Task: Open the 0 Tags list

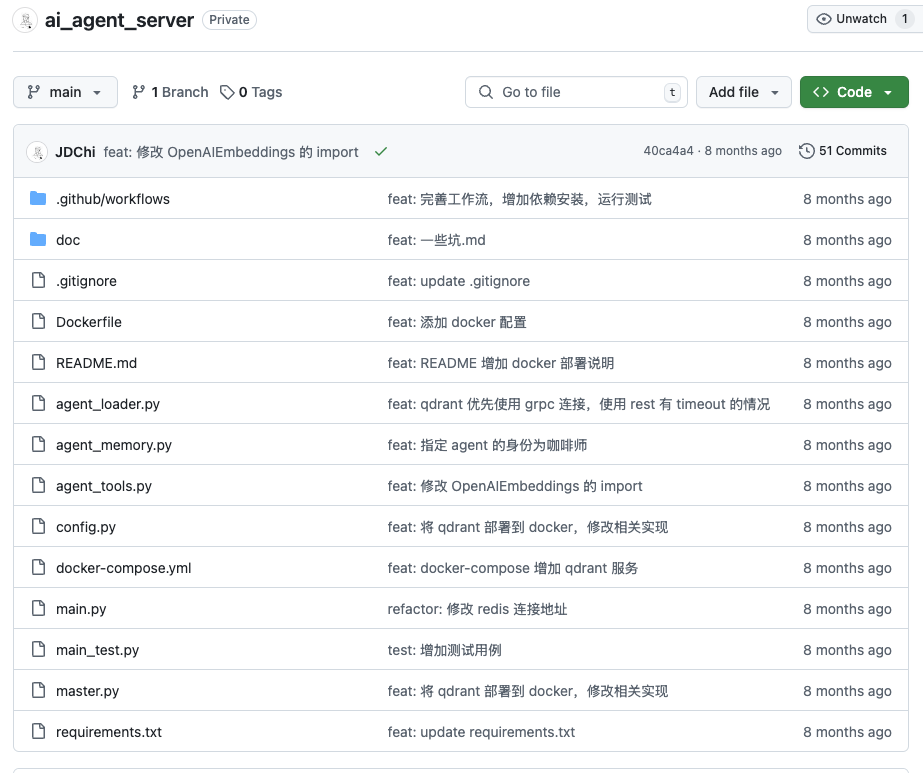Action: click(x=251, y=92)
